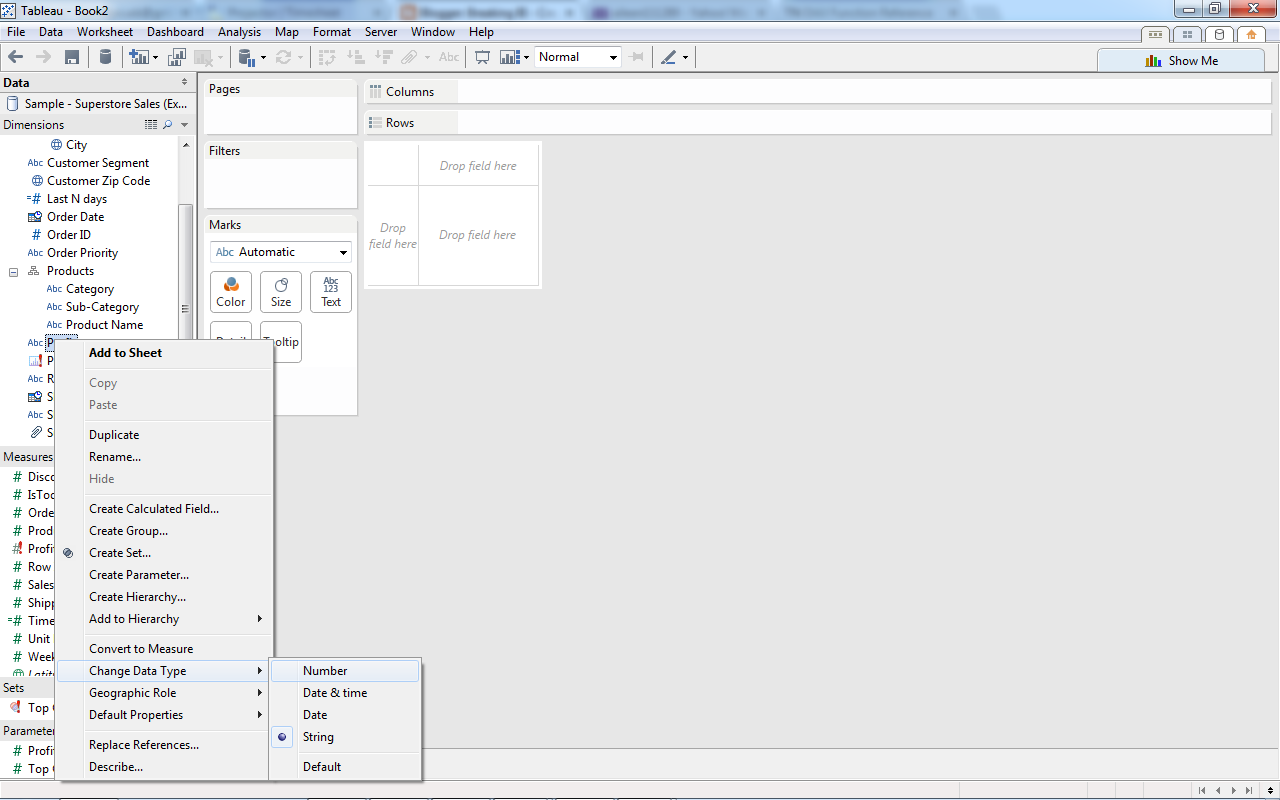Click the Color button on Marks card
The height and width of the screenshot is (800, 1280).
[x=231, y=292]
